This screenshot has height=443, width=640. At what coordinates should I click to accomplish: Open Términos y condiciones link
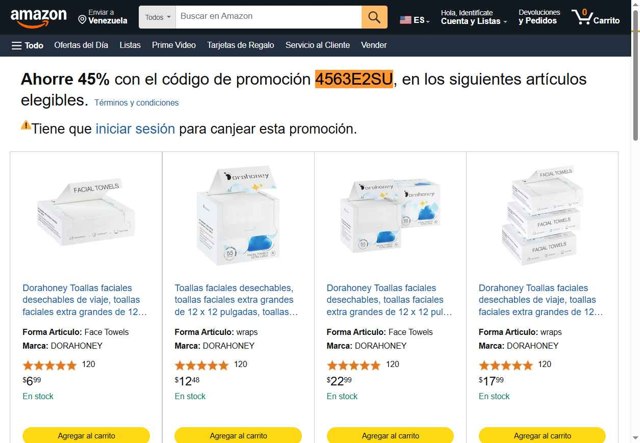[136, 103]
